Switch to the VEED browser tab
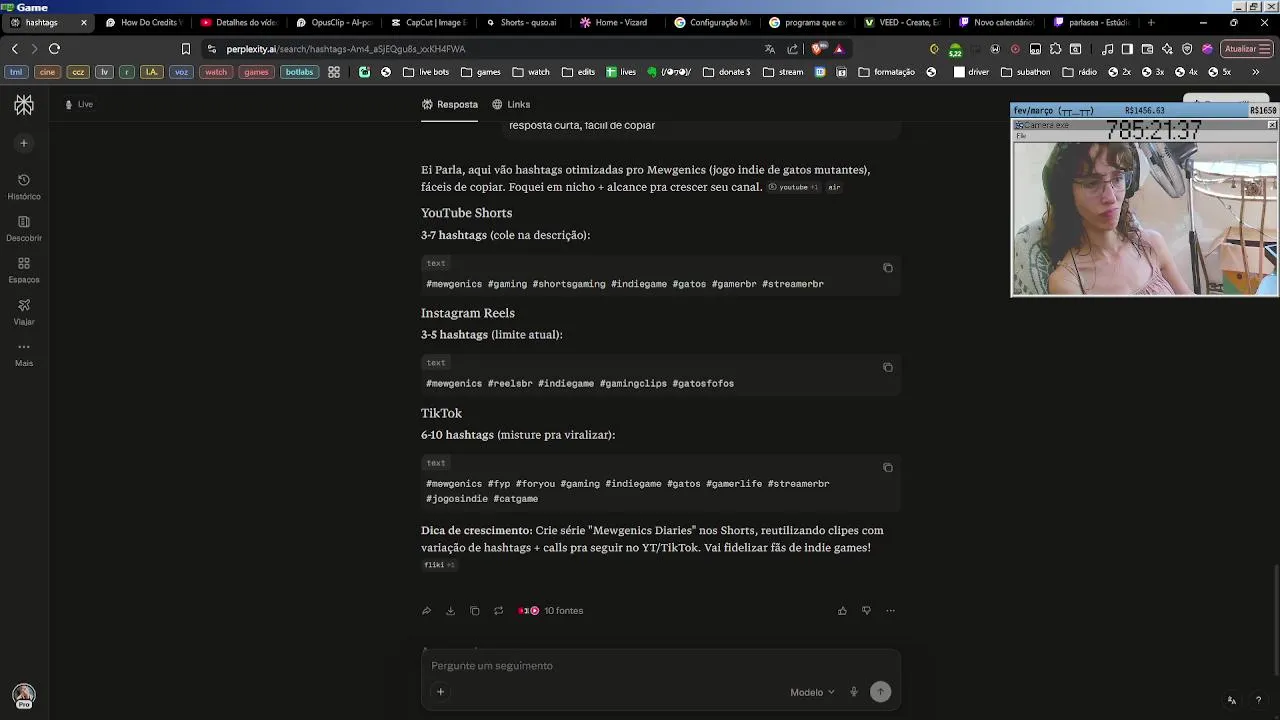Viewport: 1280px width, 720px height. click(x=902, y=22)
